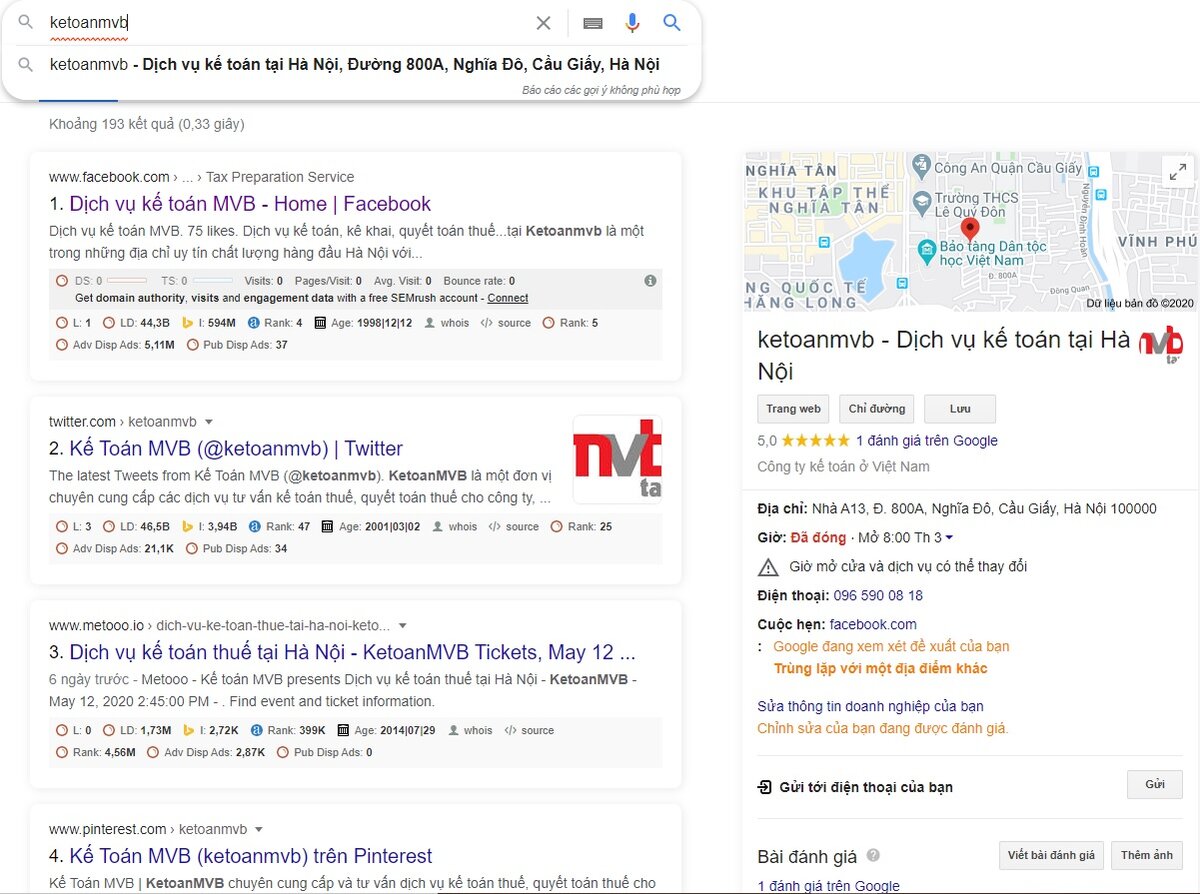Screen dimensions: 1200x894
Task: Click the SEOquake info icon in Facebook result
Action: 650,281
